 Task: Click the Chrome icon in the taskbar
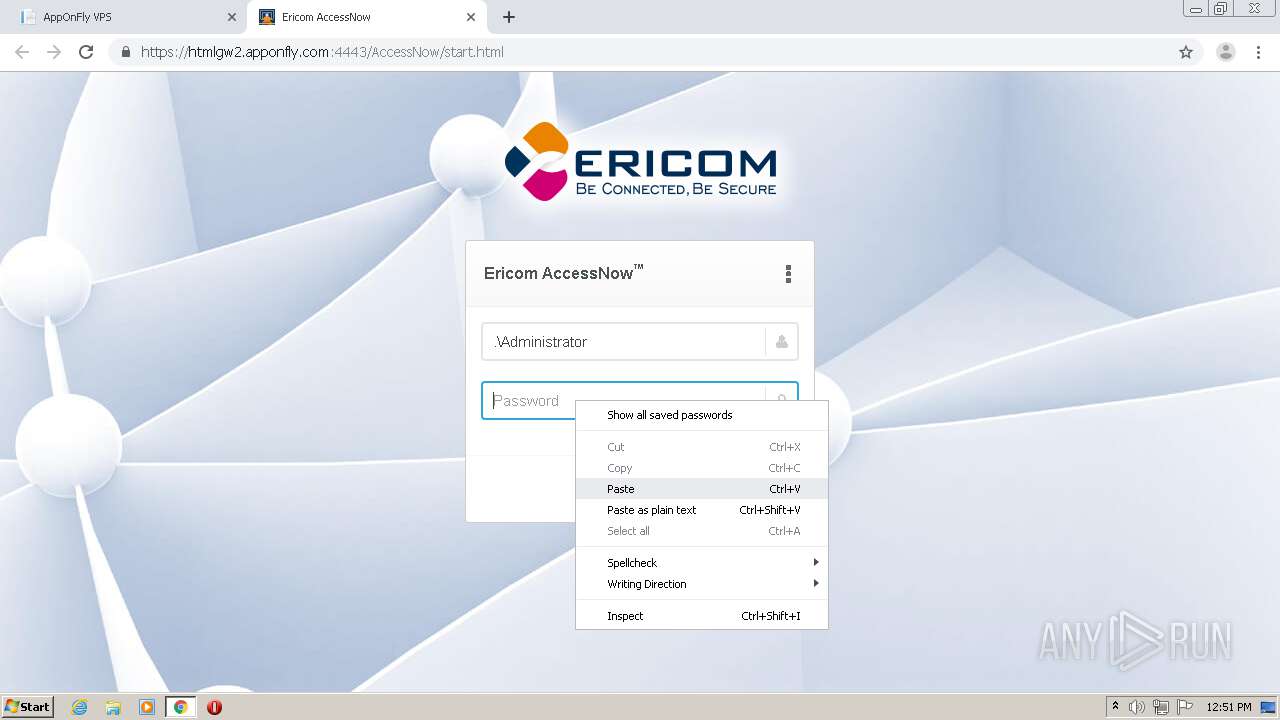point(181,707)
